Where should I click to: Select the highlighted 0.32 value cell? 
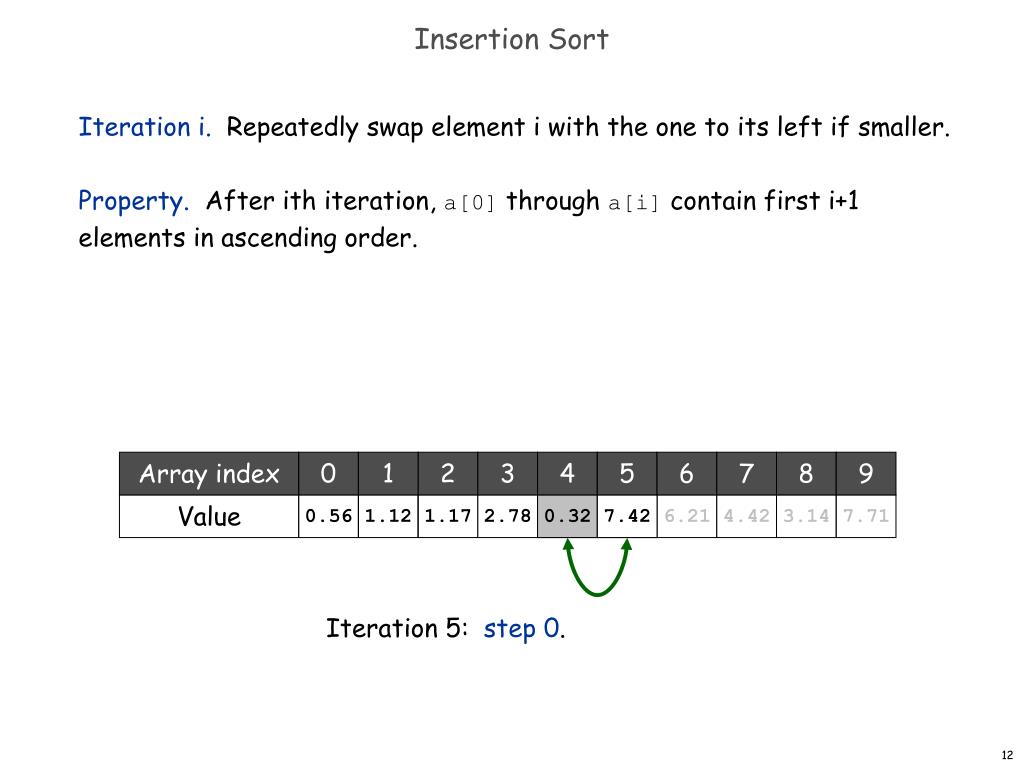[568, 516]
